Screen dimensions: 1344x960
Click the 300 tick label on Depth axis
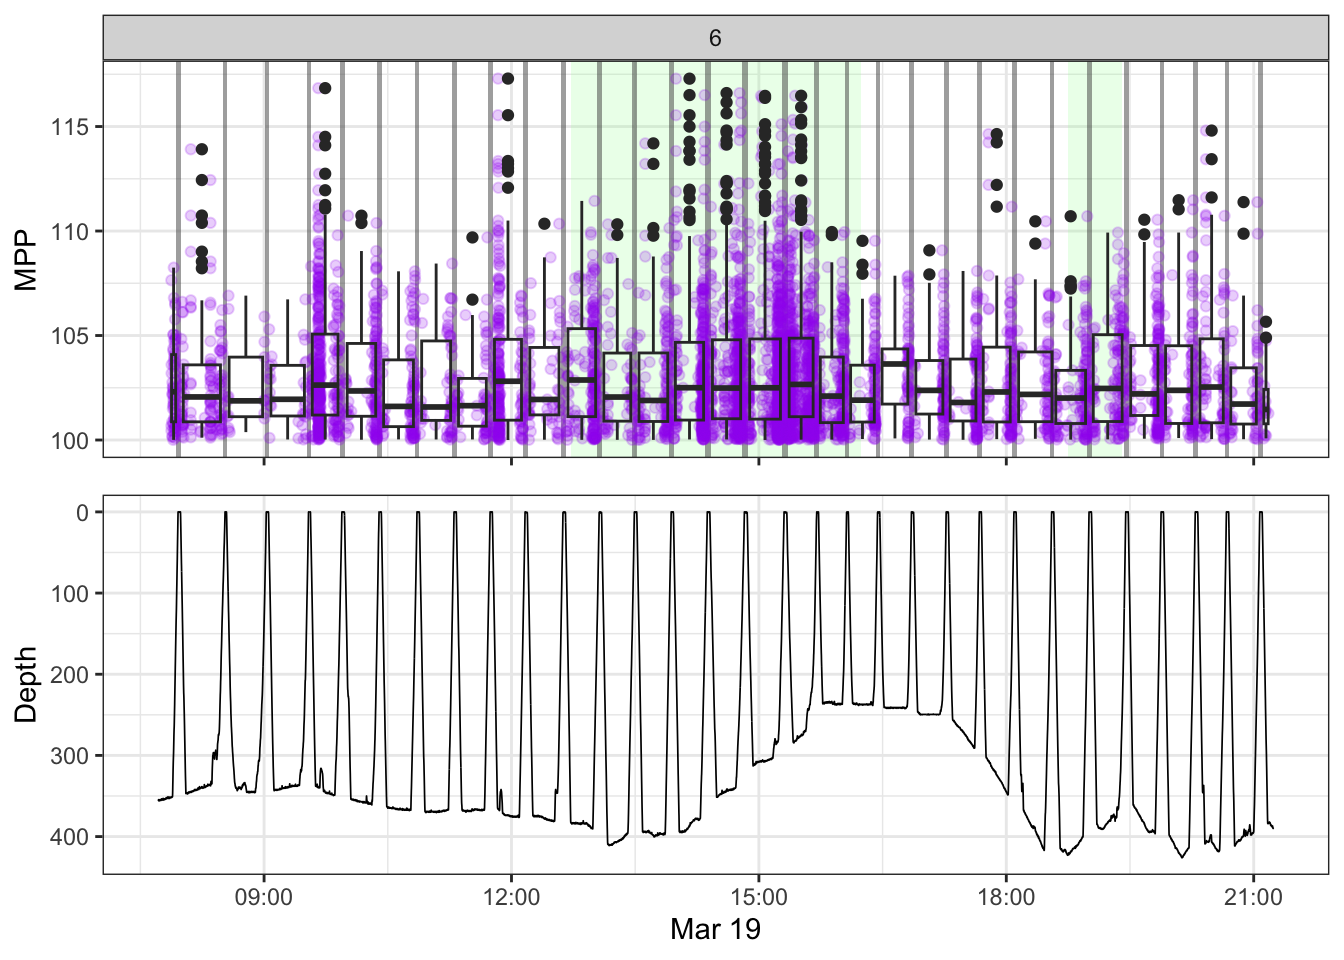[x=73, y=756]
